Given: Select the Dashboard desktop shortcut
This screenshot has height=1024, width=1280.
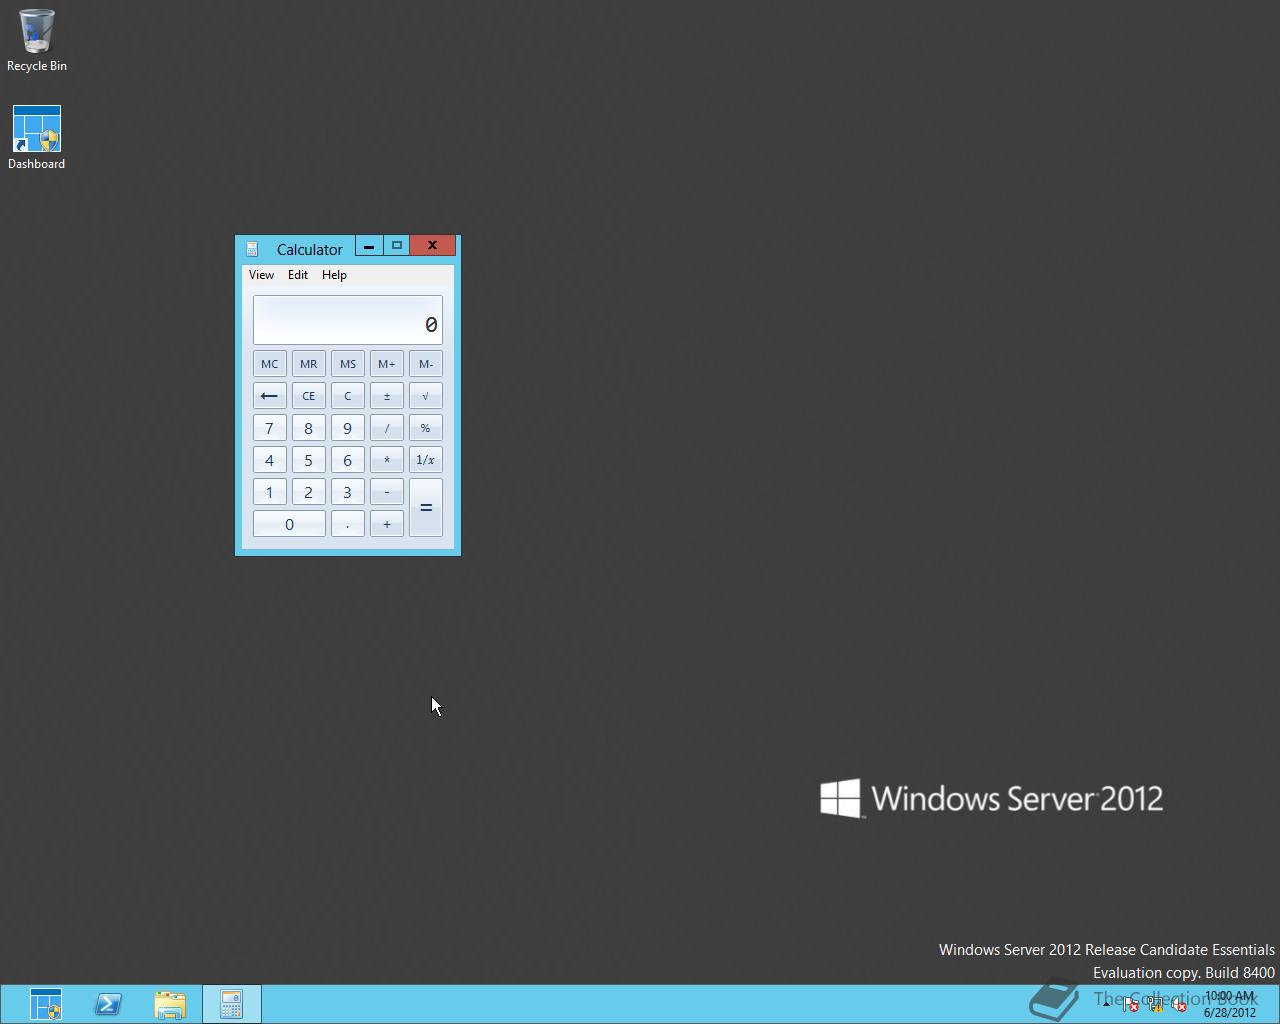Looking at the screenshot, I should (x=37, y=138).
